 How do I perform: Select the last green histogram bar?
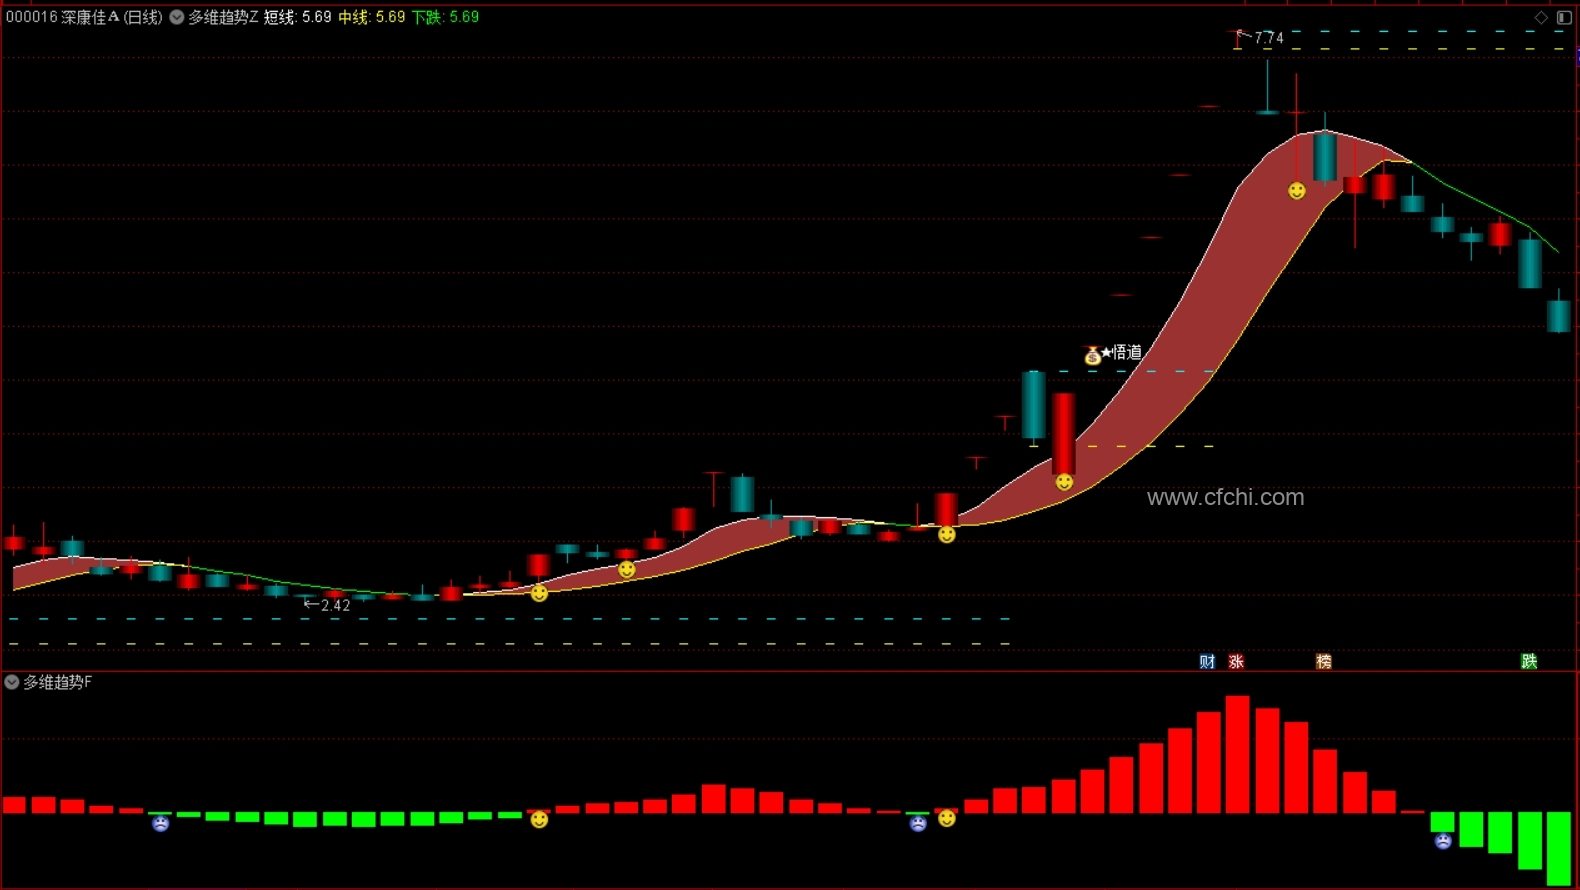coord(1559,848)
